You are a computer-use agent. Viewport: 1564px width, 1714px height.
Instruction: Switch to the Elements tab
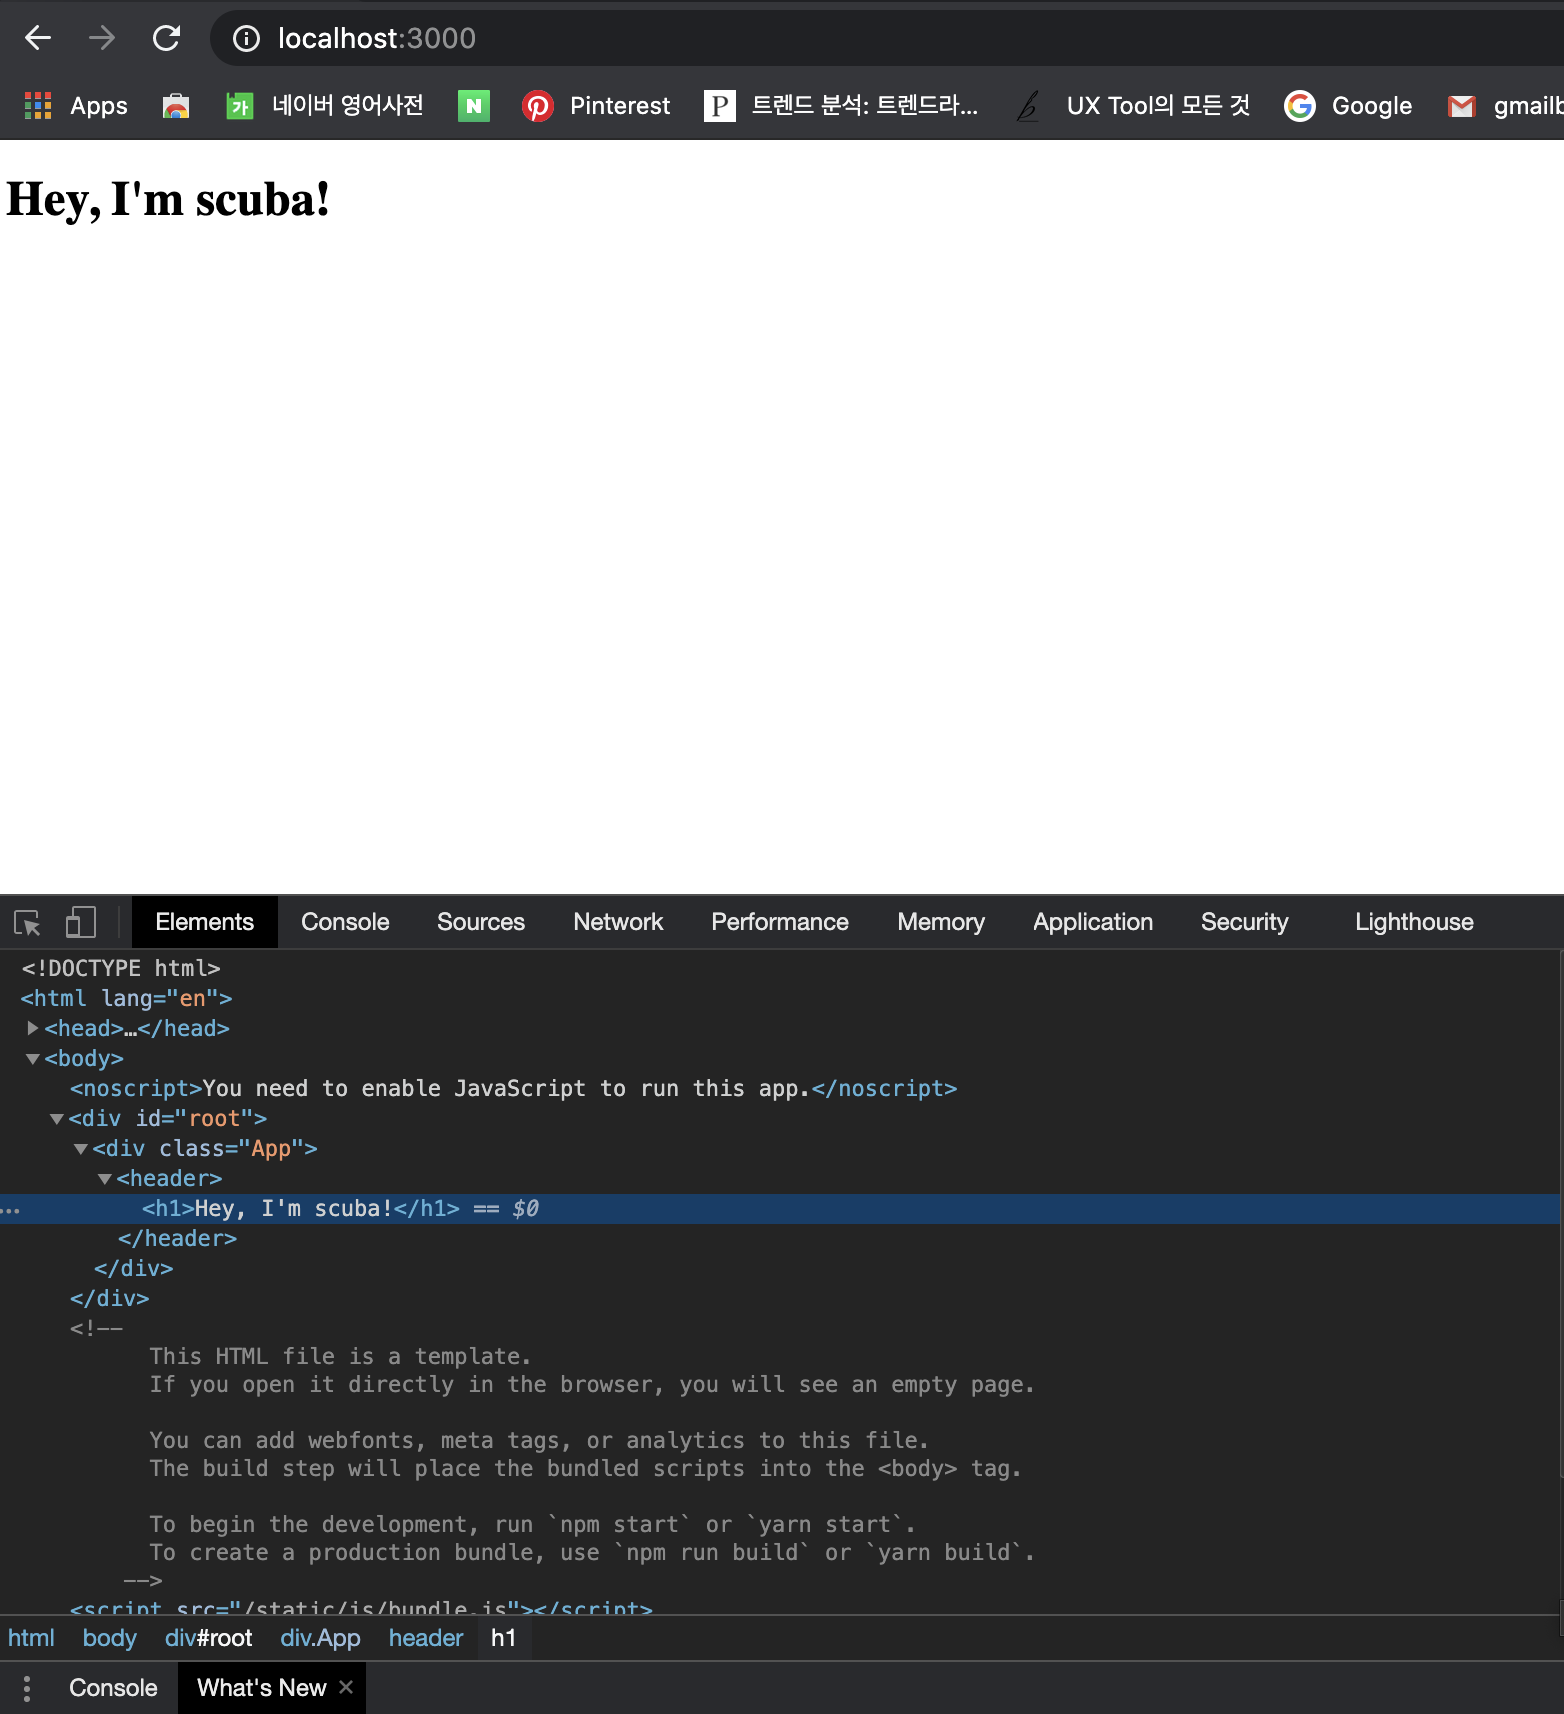click(x=205, y=922)
